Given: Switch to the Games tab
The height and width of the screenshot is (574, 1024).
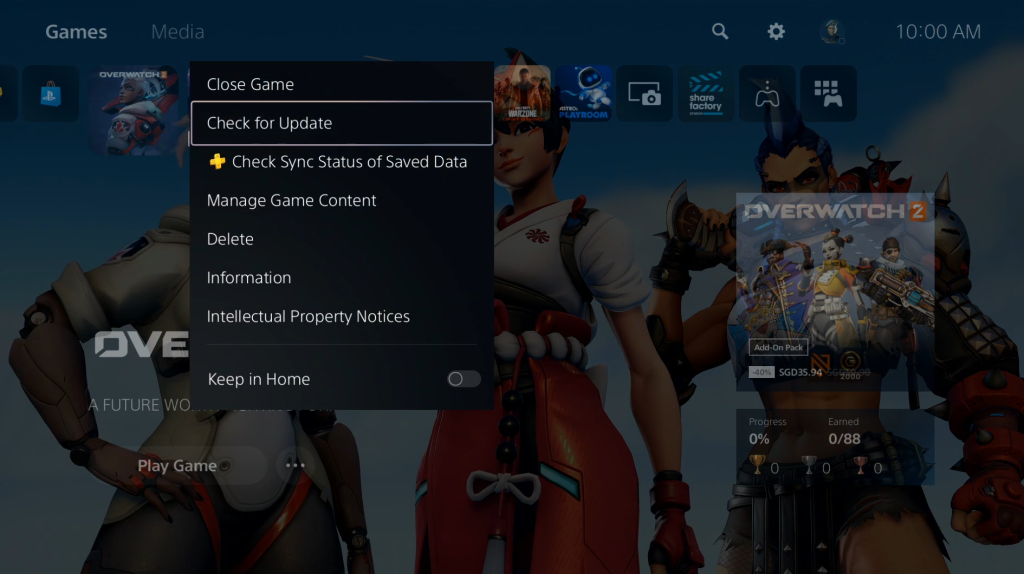Looking at the screenshot, I should [76, 31].
